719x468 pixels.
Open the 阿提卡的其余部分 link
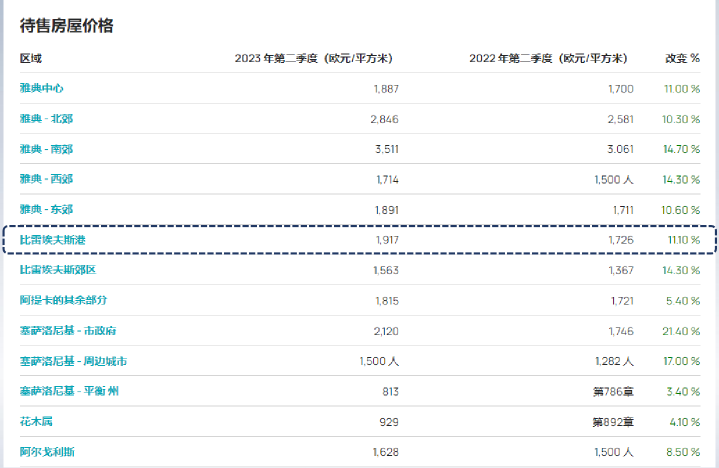tap(63, 300)
